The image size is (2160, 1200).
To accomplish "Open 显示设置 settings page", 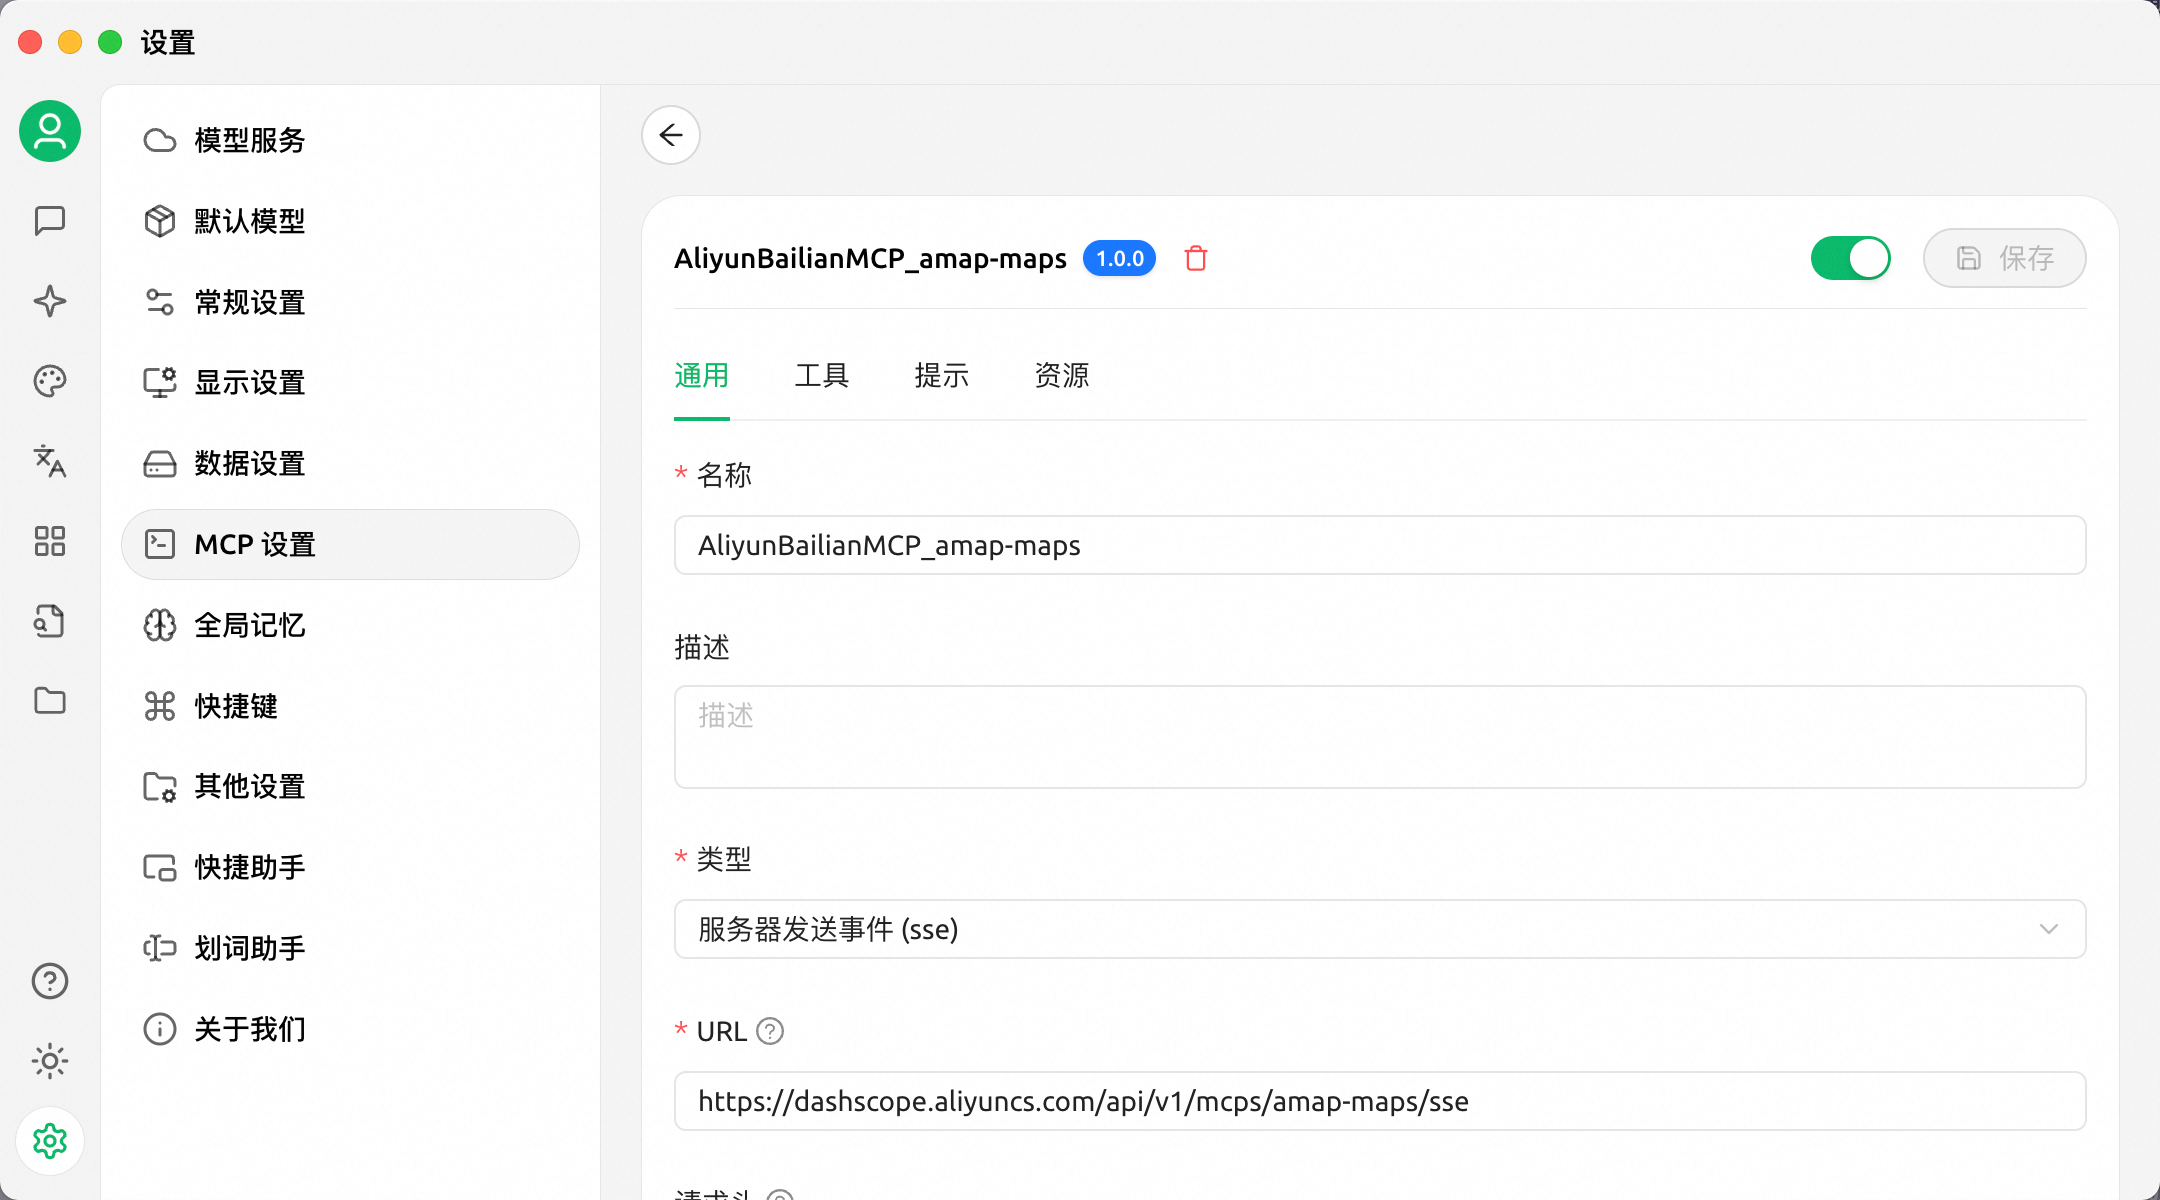I will click(350, 383).
